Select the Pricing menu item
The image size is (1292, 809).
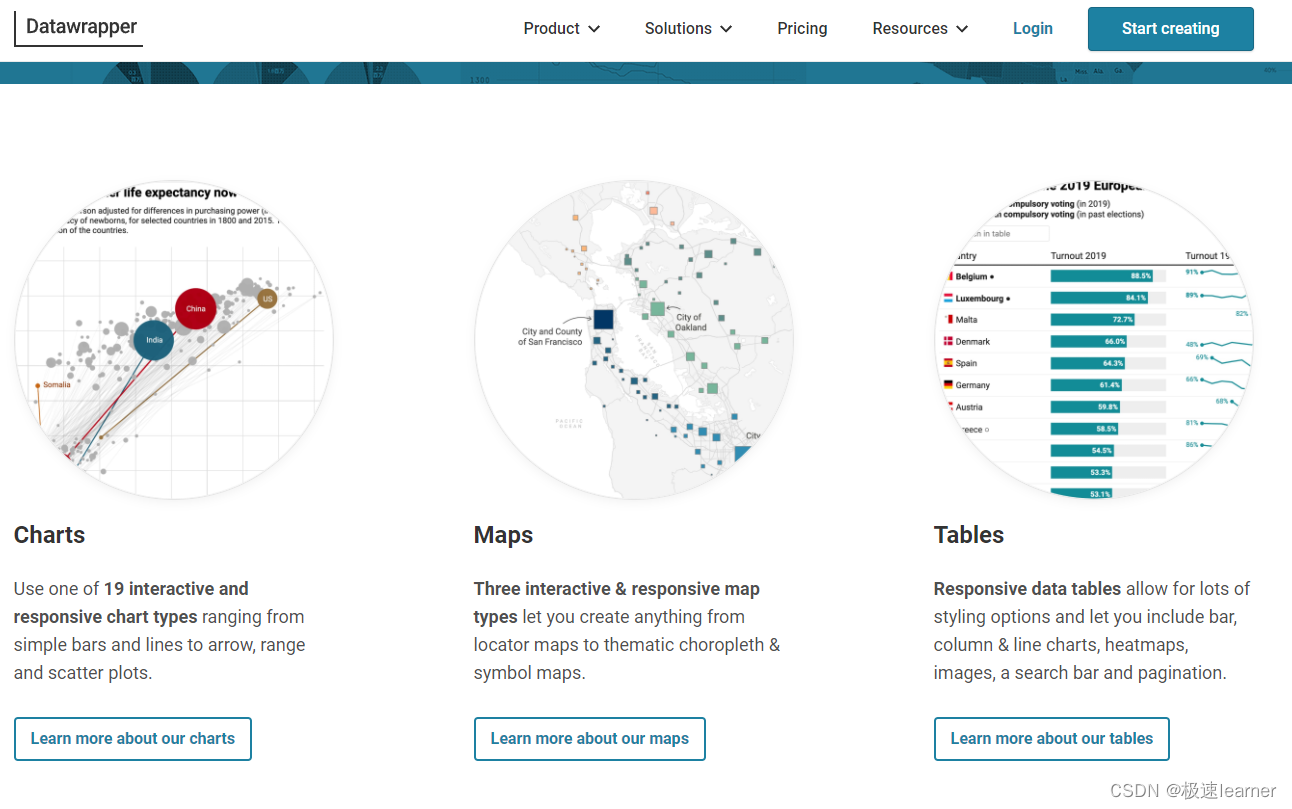(x=802, y=28)
